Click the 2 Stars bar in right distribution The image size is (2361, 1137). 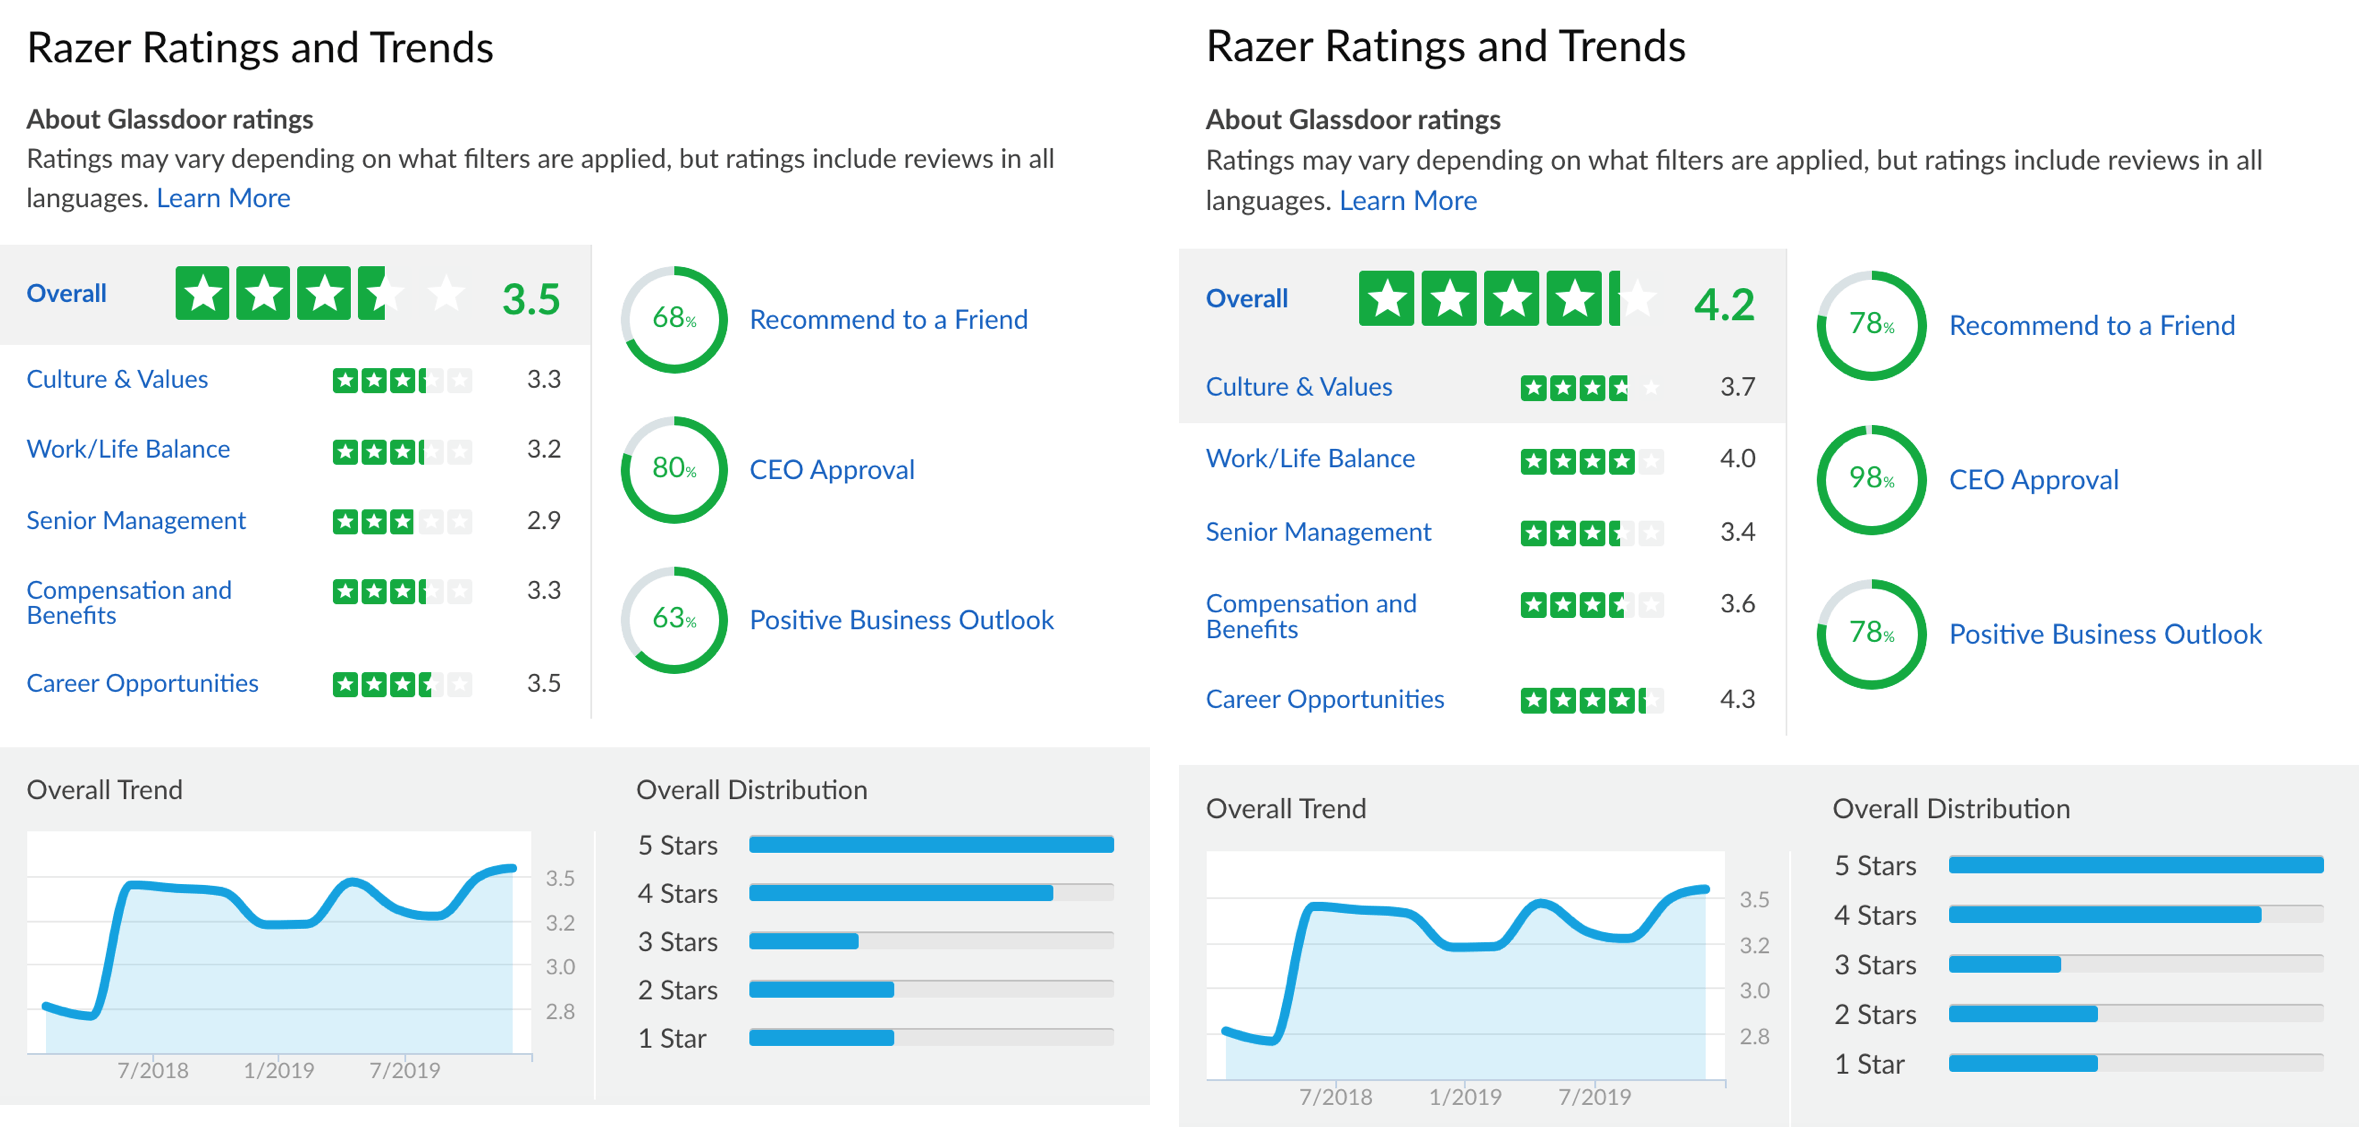2136,1014
